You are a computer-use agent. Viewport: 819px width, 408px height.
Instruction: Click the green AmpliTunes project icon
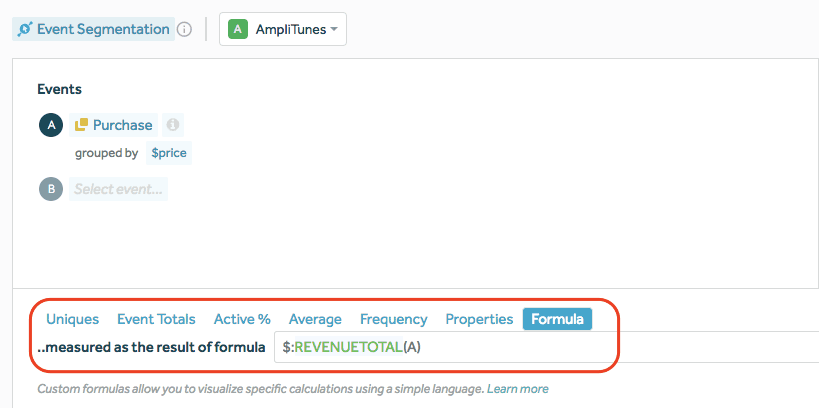pos(237,29)
